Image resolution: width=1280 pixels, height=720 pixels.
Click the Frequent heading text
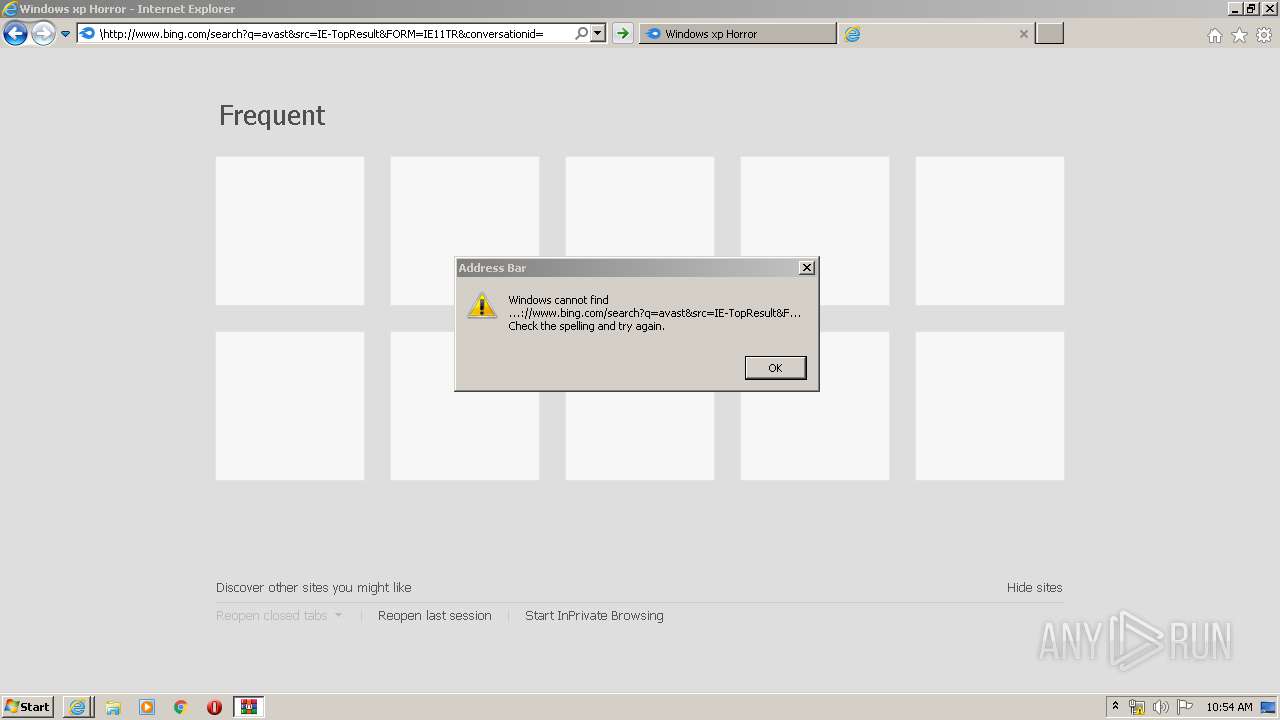272,116
